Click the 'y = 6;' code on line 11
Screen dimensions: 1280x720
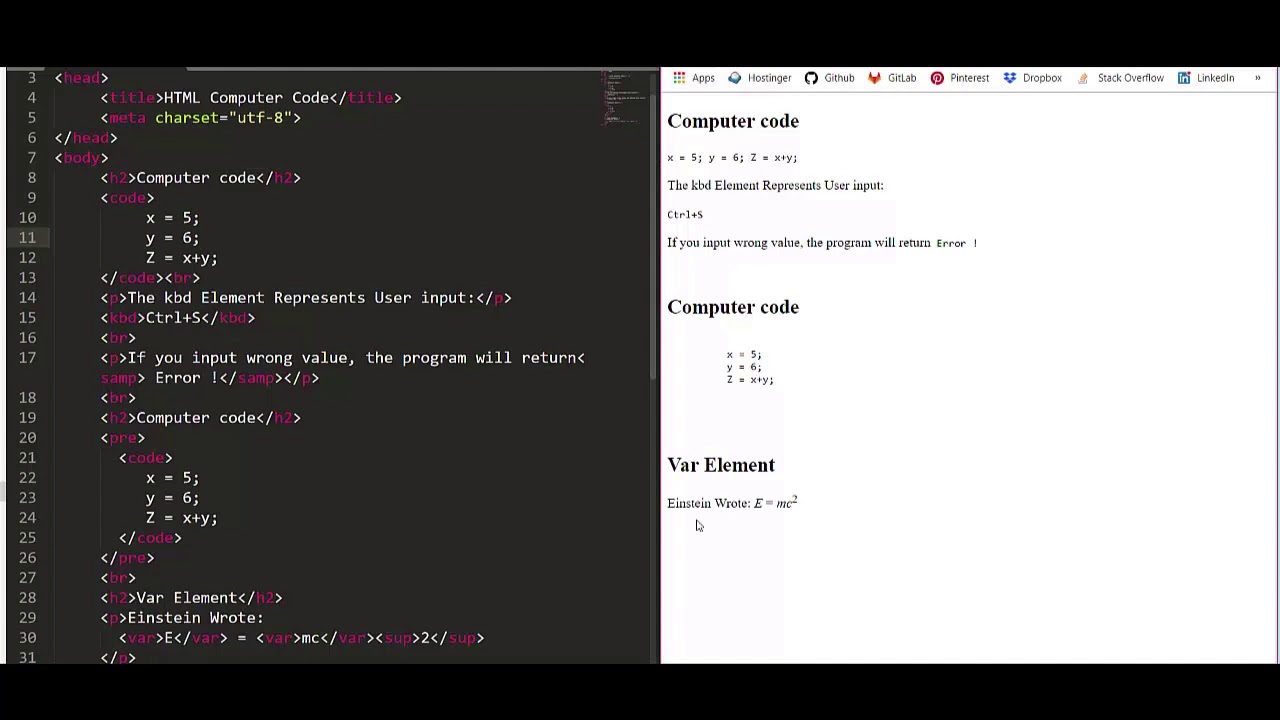pos(172,238)
